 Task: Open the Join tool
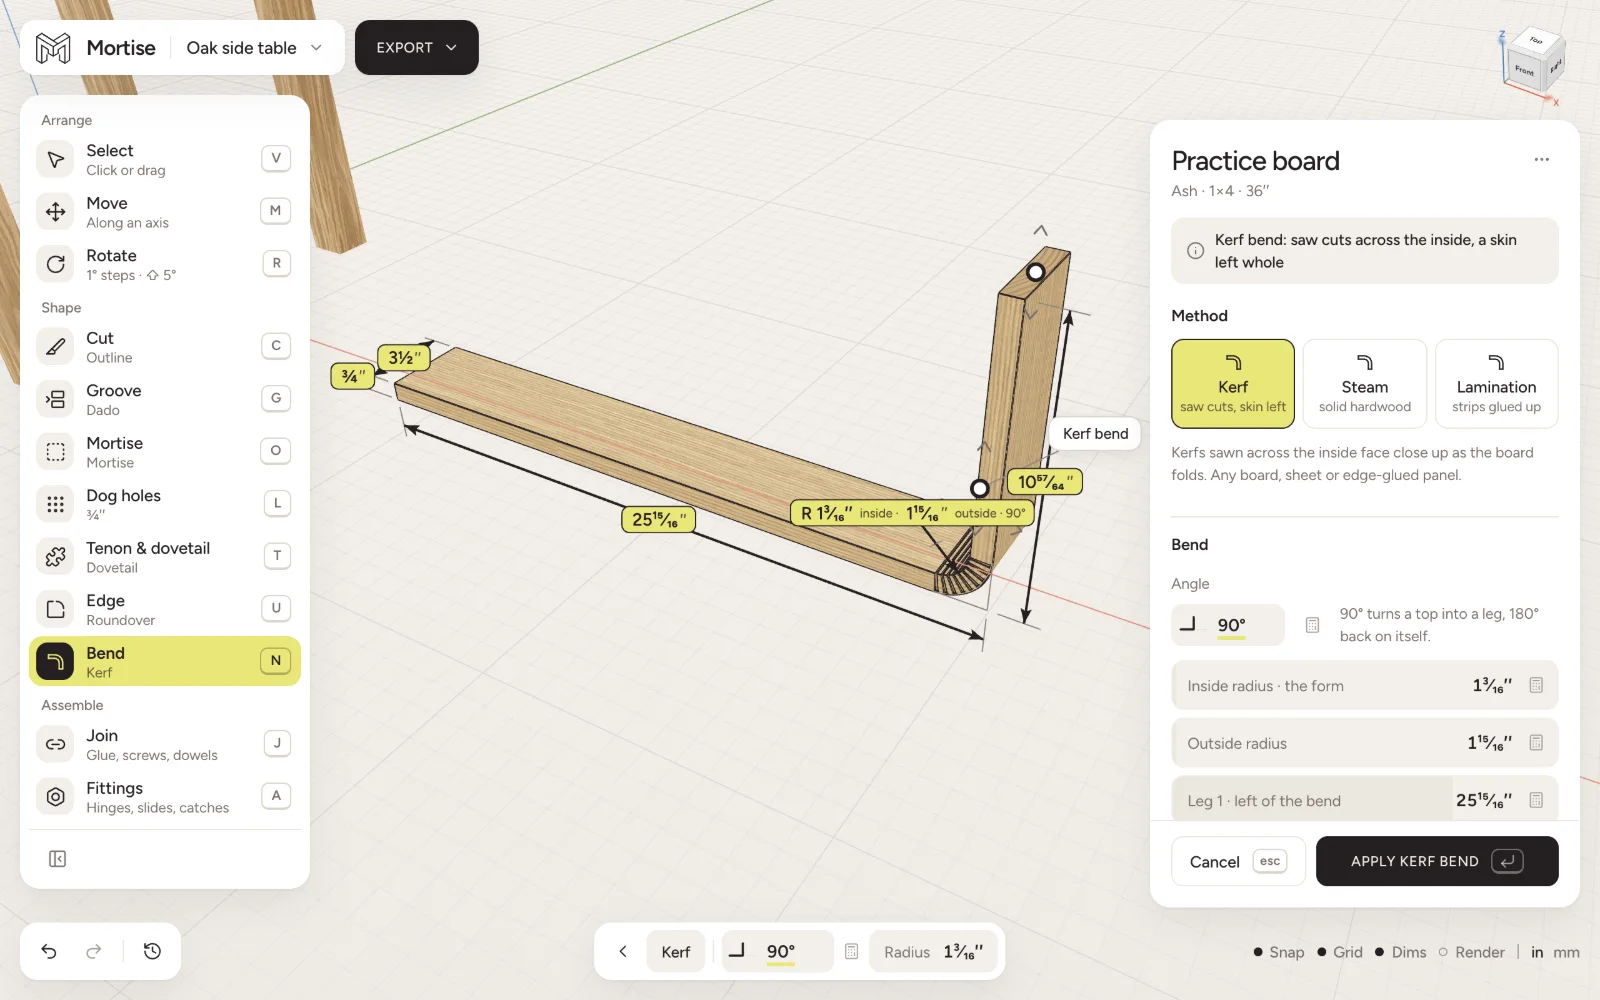click(165, 744)
